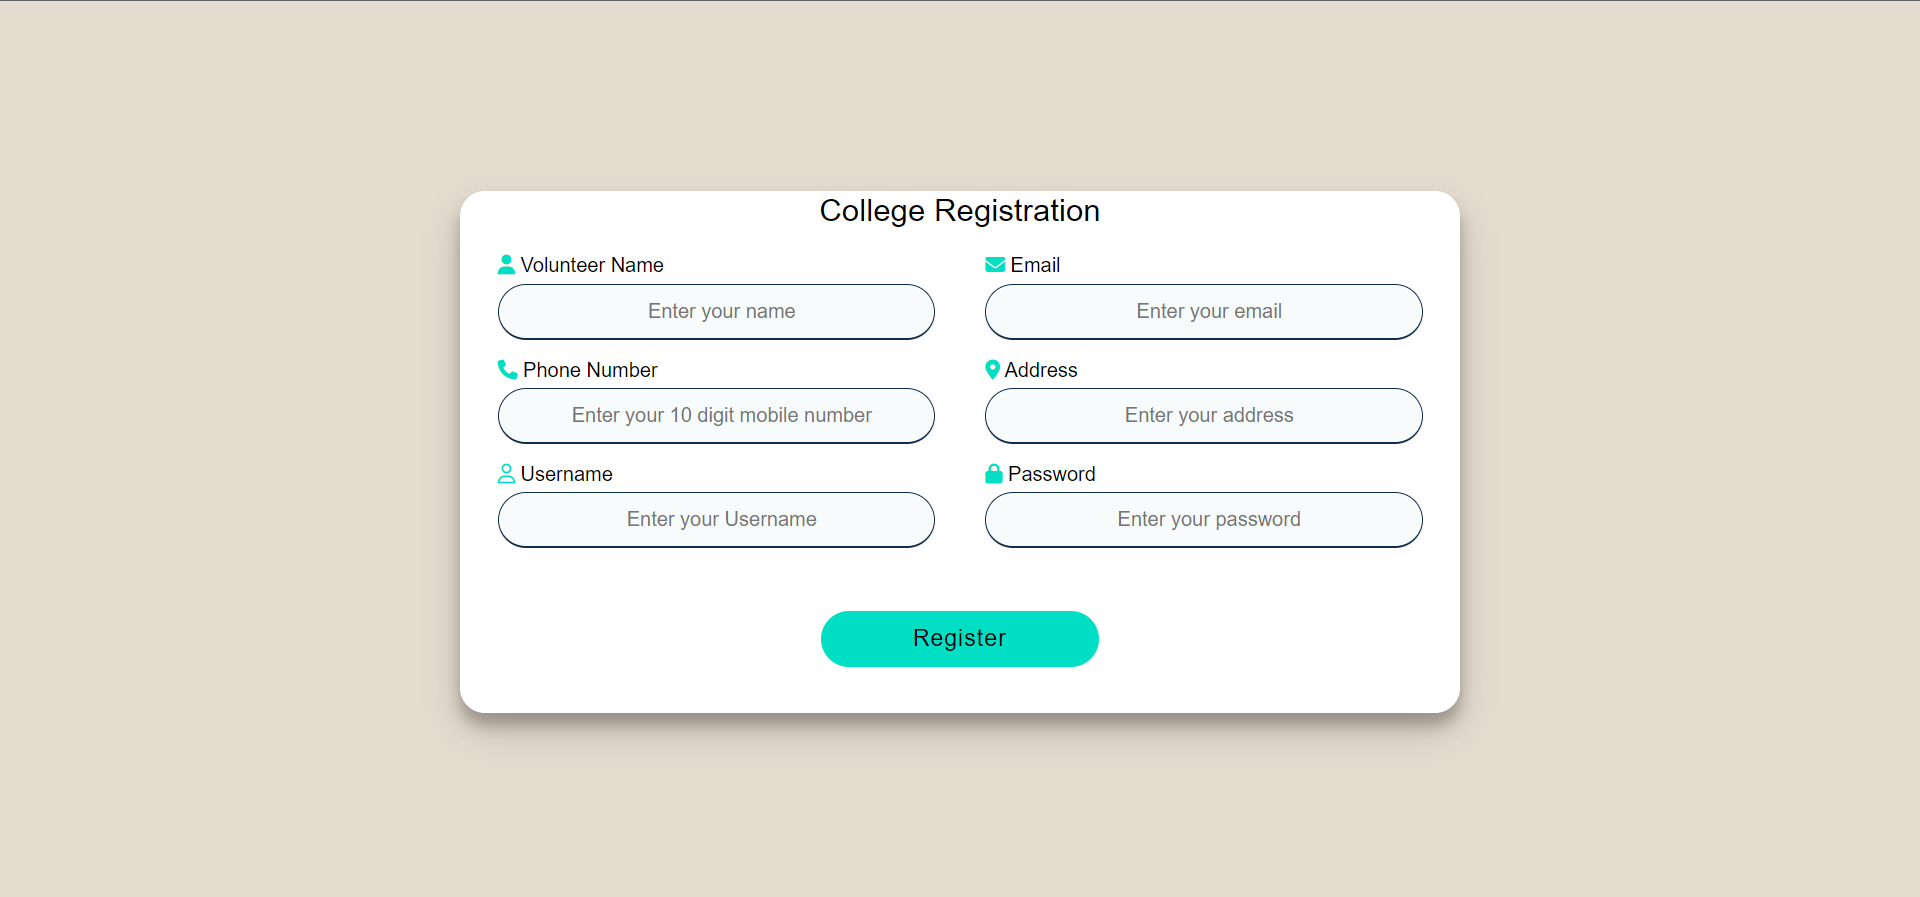Click the Enter your Username field
This screenshot has width=1920, height=897.
click(x=716, y=520)
